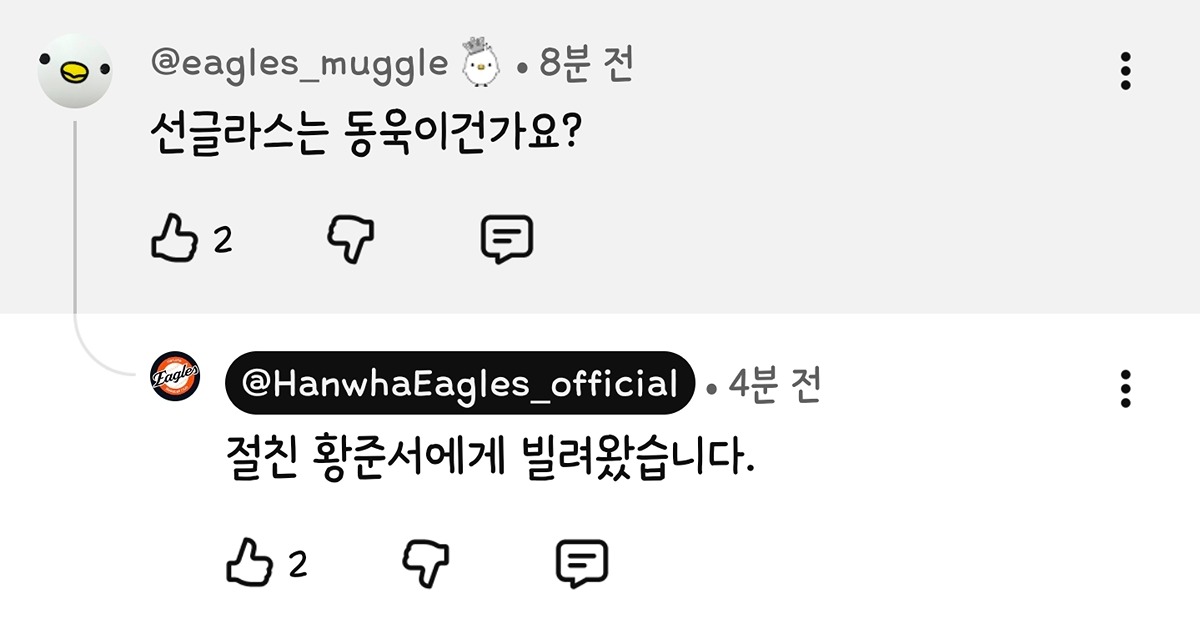Reply to the eagles_muggle comment
Screen dimensions: 1200x634
(507, 240)
